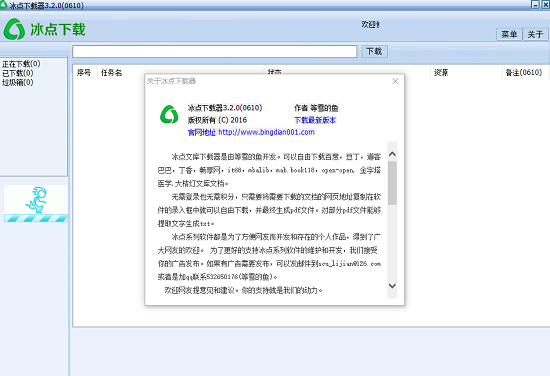
Task: Close the About dialog with the X
Action: (x=395, y=81)
